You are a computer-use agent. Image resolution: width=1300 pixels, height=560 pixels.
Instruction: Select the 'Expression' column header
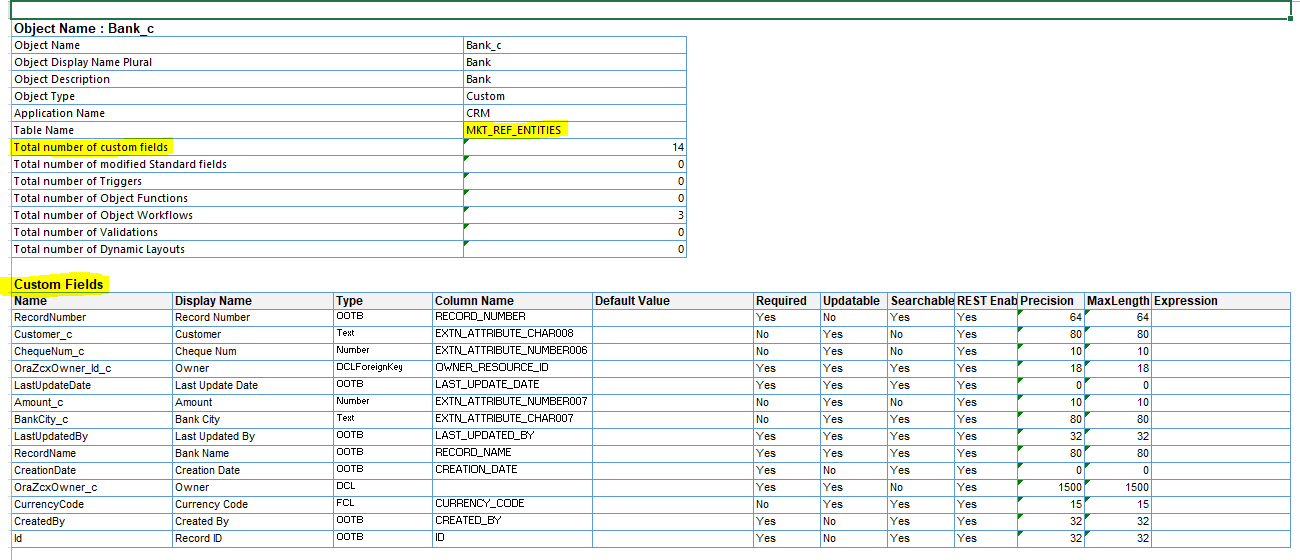[x=1221, y=301]
